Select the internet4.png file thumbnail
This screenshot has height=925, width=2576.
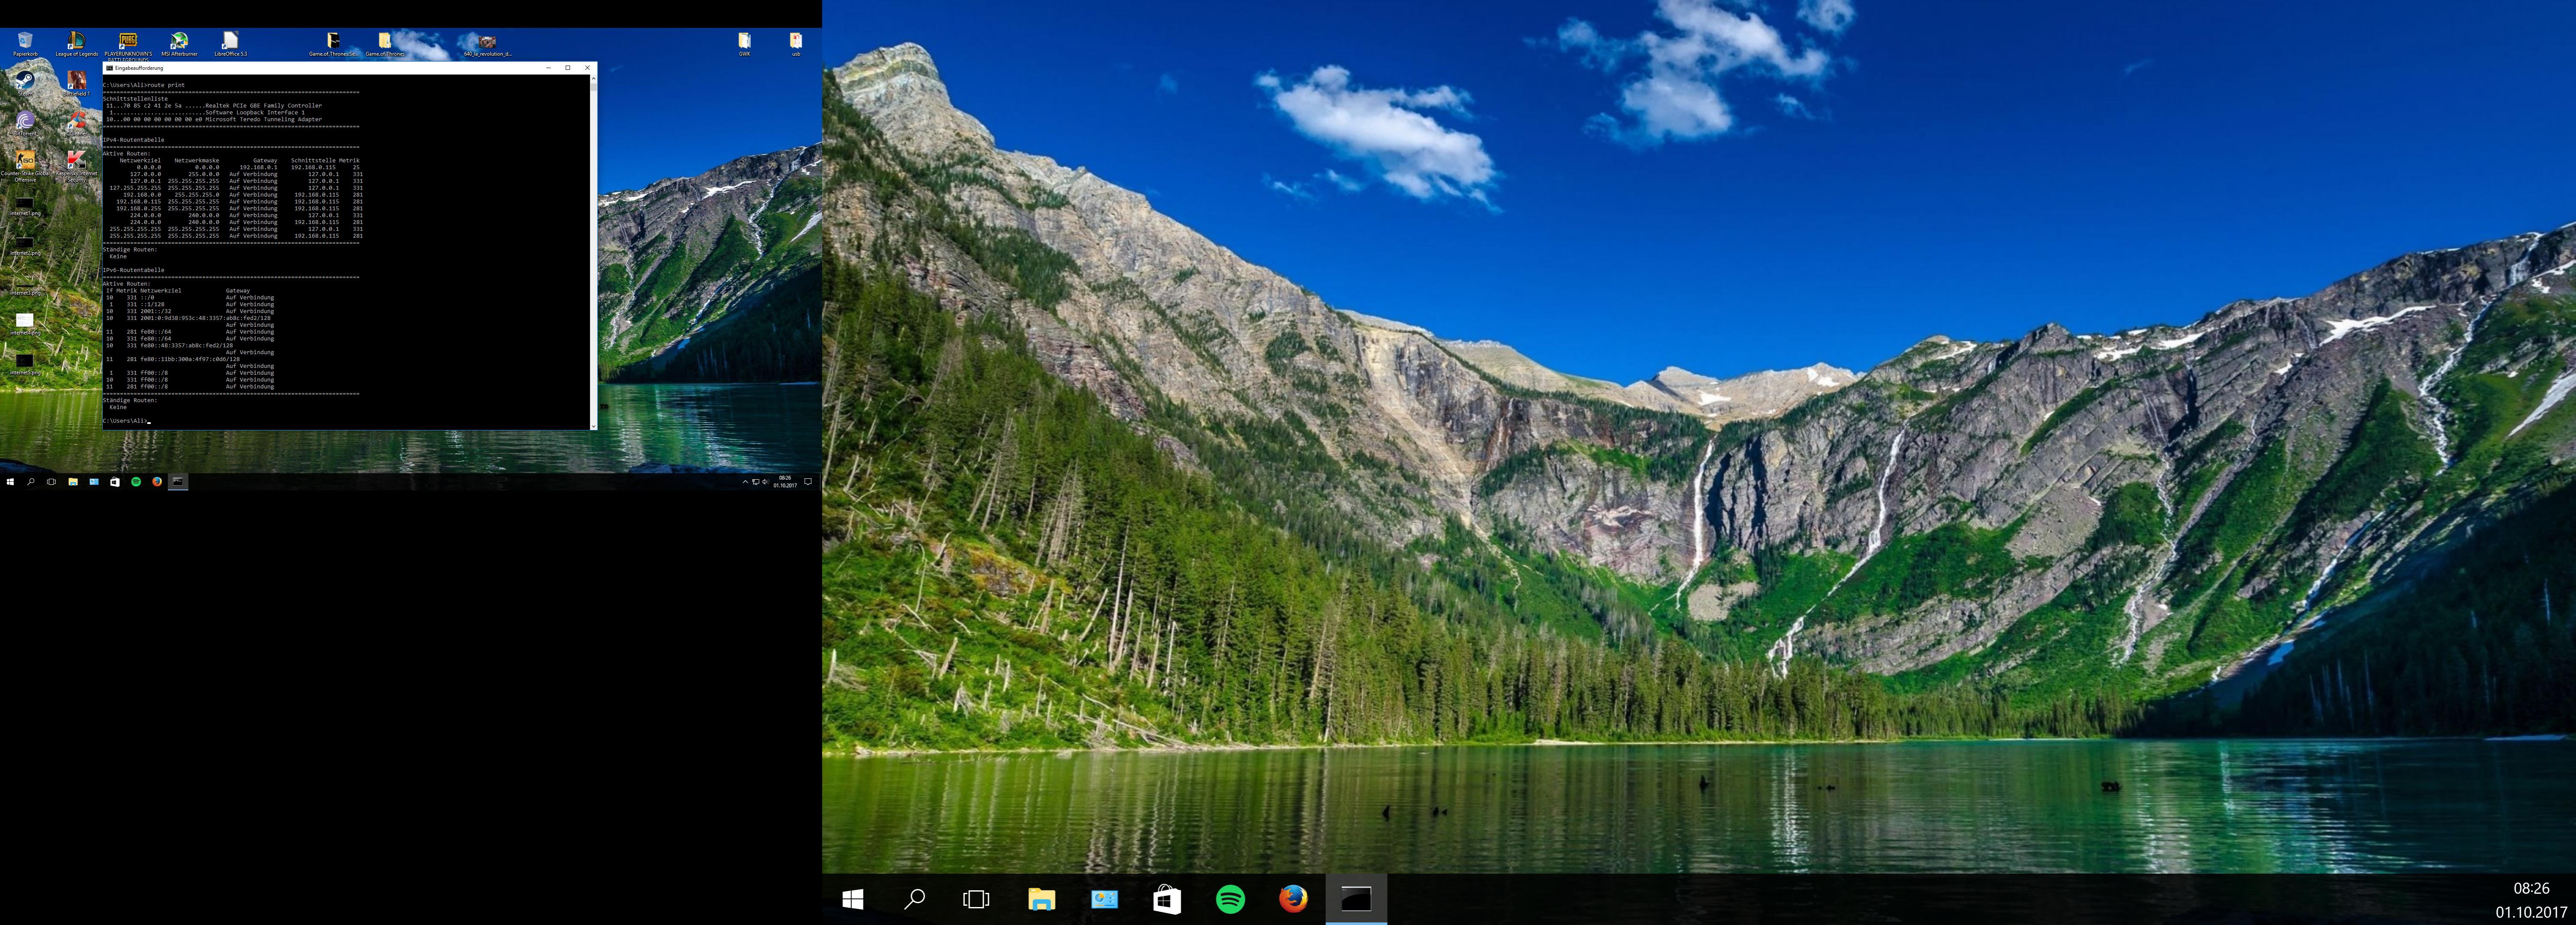[x=24, y=320]
